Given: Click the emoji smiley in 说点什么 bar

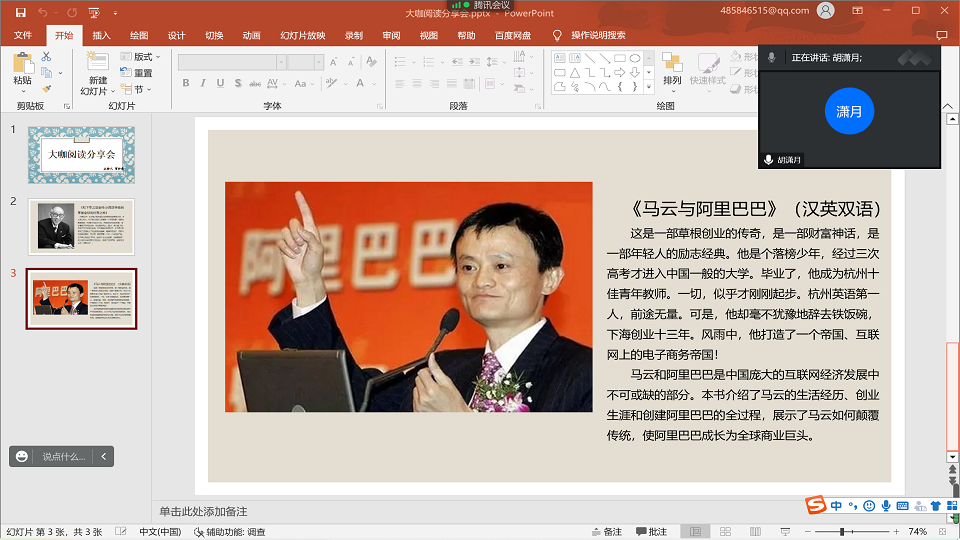Looking at the screenshot, I should tap(21, 456).
